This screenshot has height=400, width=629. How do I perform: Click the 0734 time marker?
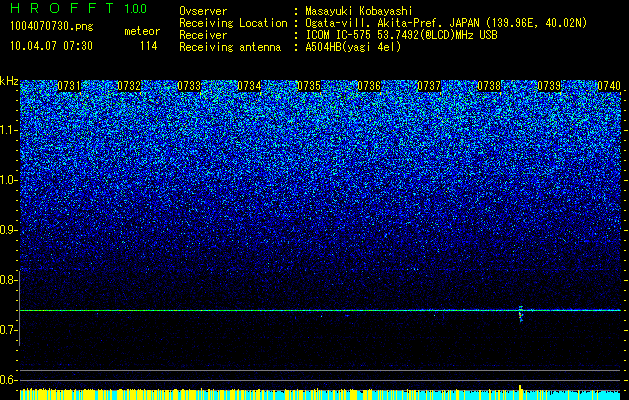pos(249,86)
